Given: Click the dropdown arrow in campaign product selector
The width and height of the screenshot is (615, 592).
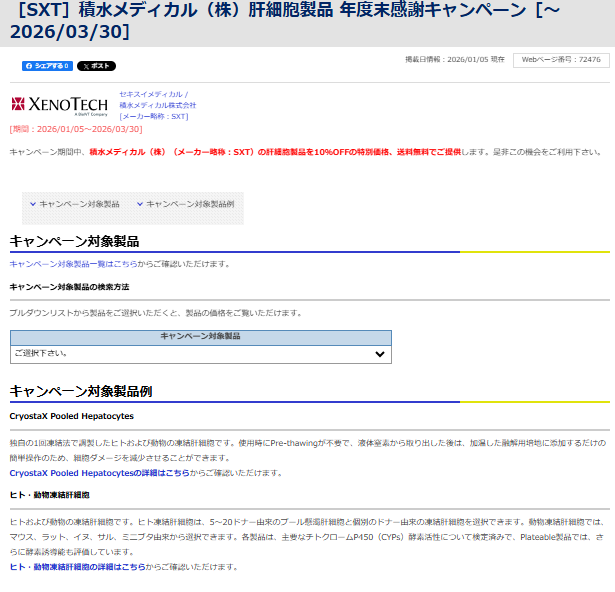Looking at the screenshot, I should [379, 354].
